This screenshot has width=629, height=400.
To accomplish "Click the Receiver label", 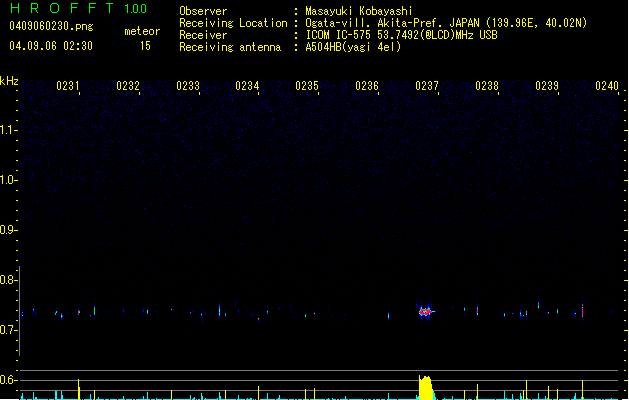I will [x=203, y=35].
